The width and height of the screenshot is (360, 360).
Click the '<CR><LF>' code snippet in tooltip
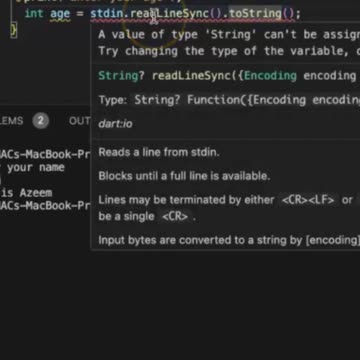click(x=308, y=200)
